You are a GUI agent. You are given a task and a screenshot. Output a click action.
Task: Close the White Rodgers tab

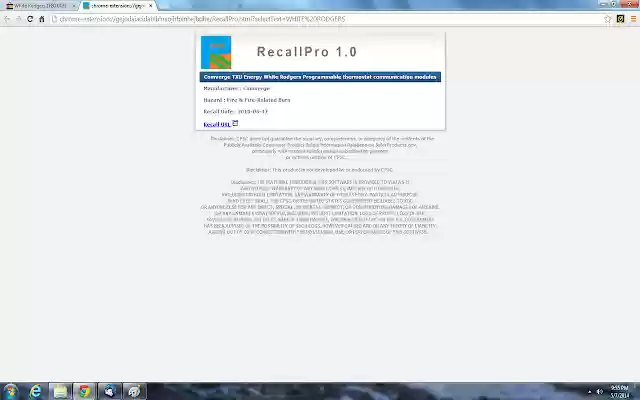tap(74, 6)
